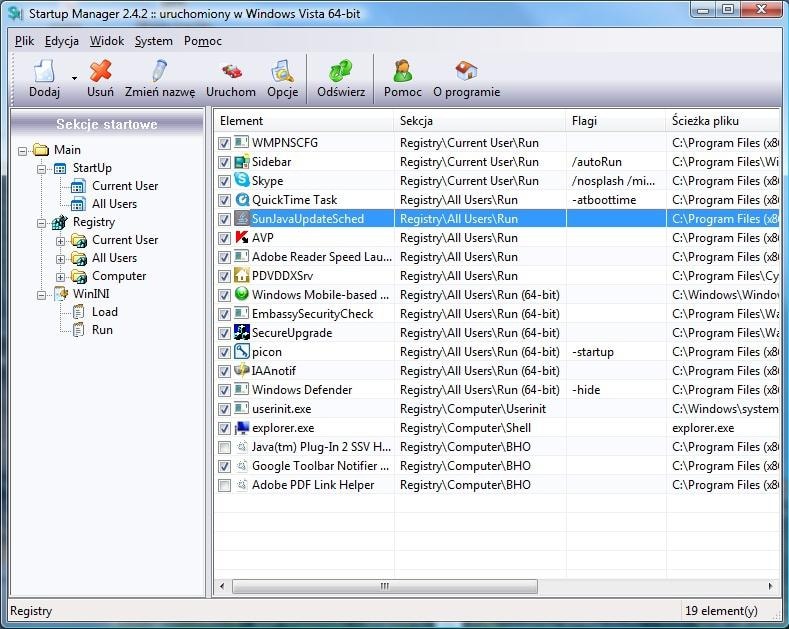Open the Edycja menu
The width and height of the screenshot is (789, 629).
pos(62,41)
